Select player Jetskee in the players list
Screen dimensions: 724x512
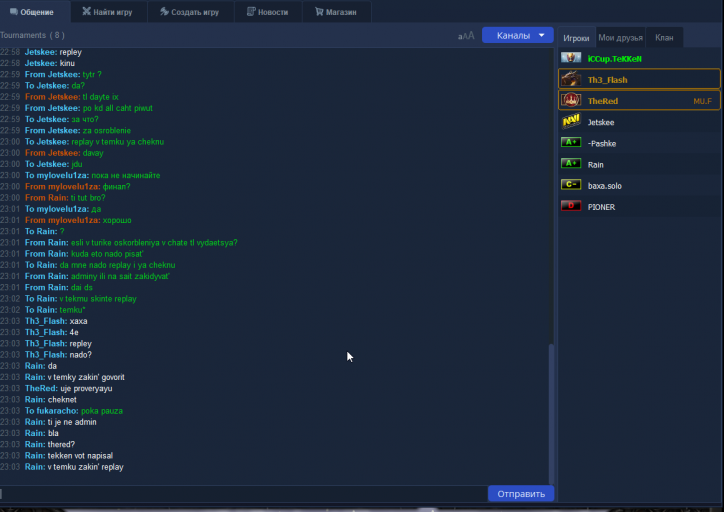[x=639, y=122]
